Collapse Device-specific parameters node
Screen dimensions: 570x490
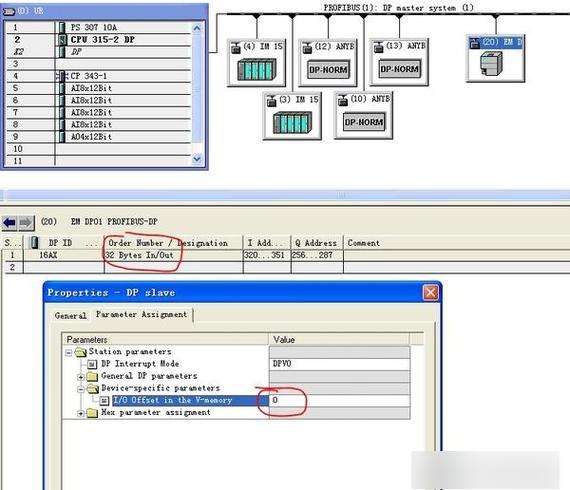click(x=81, y=389)
